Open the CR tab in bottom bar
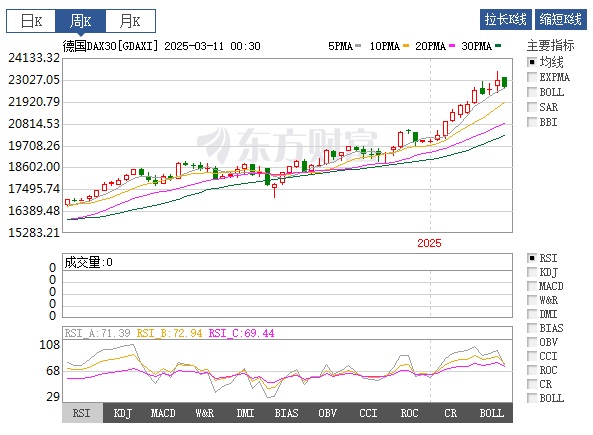This screenshot has width=593, height=435. point(450,413)
